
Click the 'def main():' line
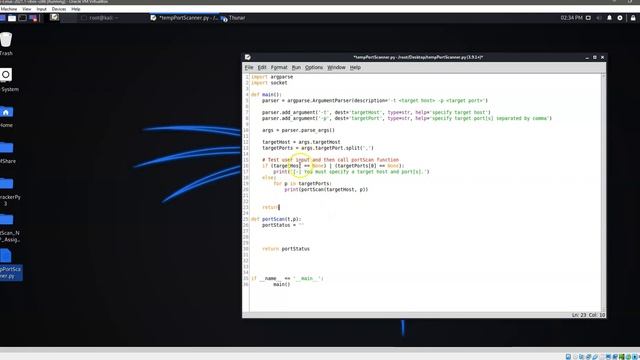tap(266, 95)
